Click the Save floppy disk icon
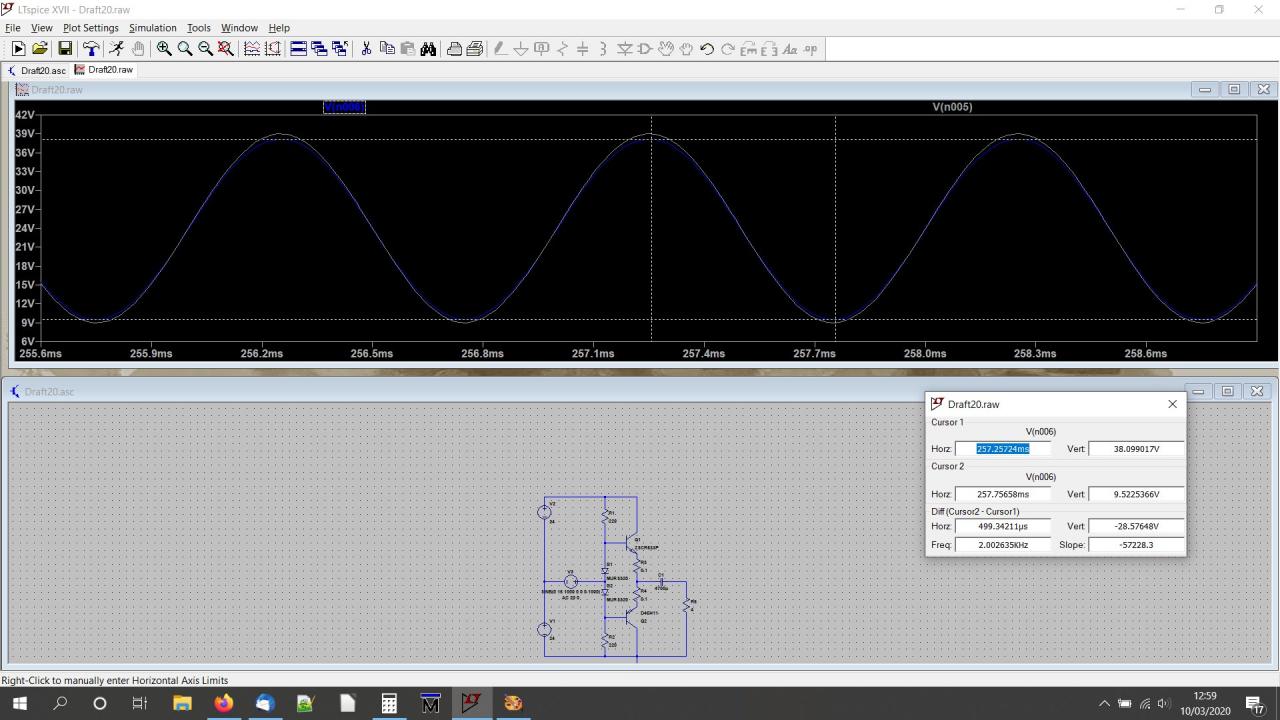 pyautogui.click(x=65, y=49)
